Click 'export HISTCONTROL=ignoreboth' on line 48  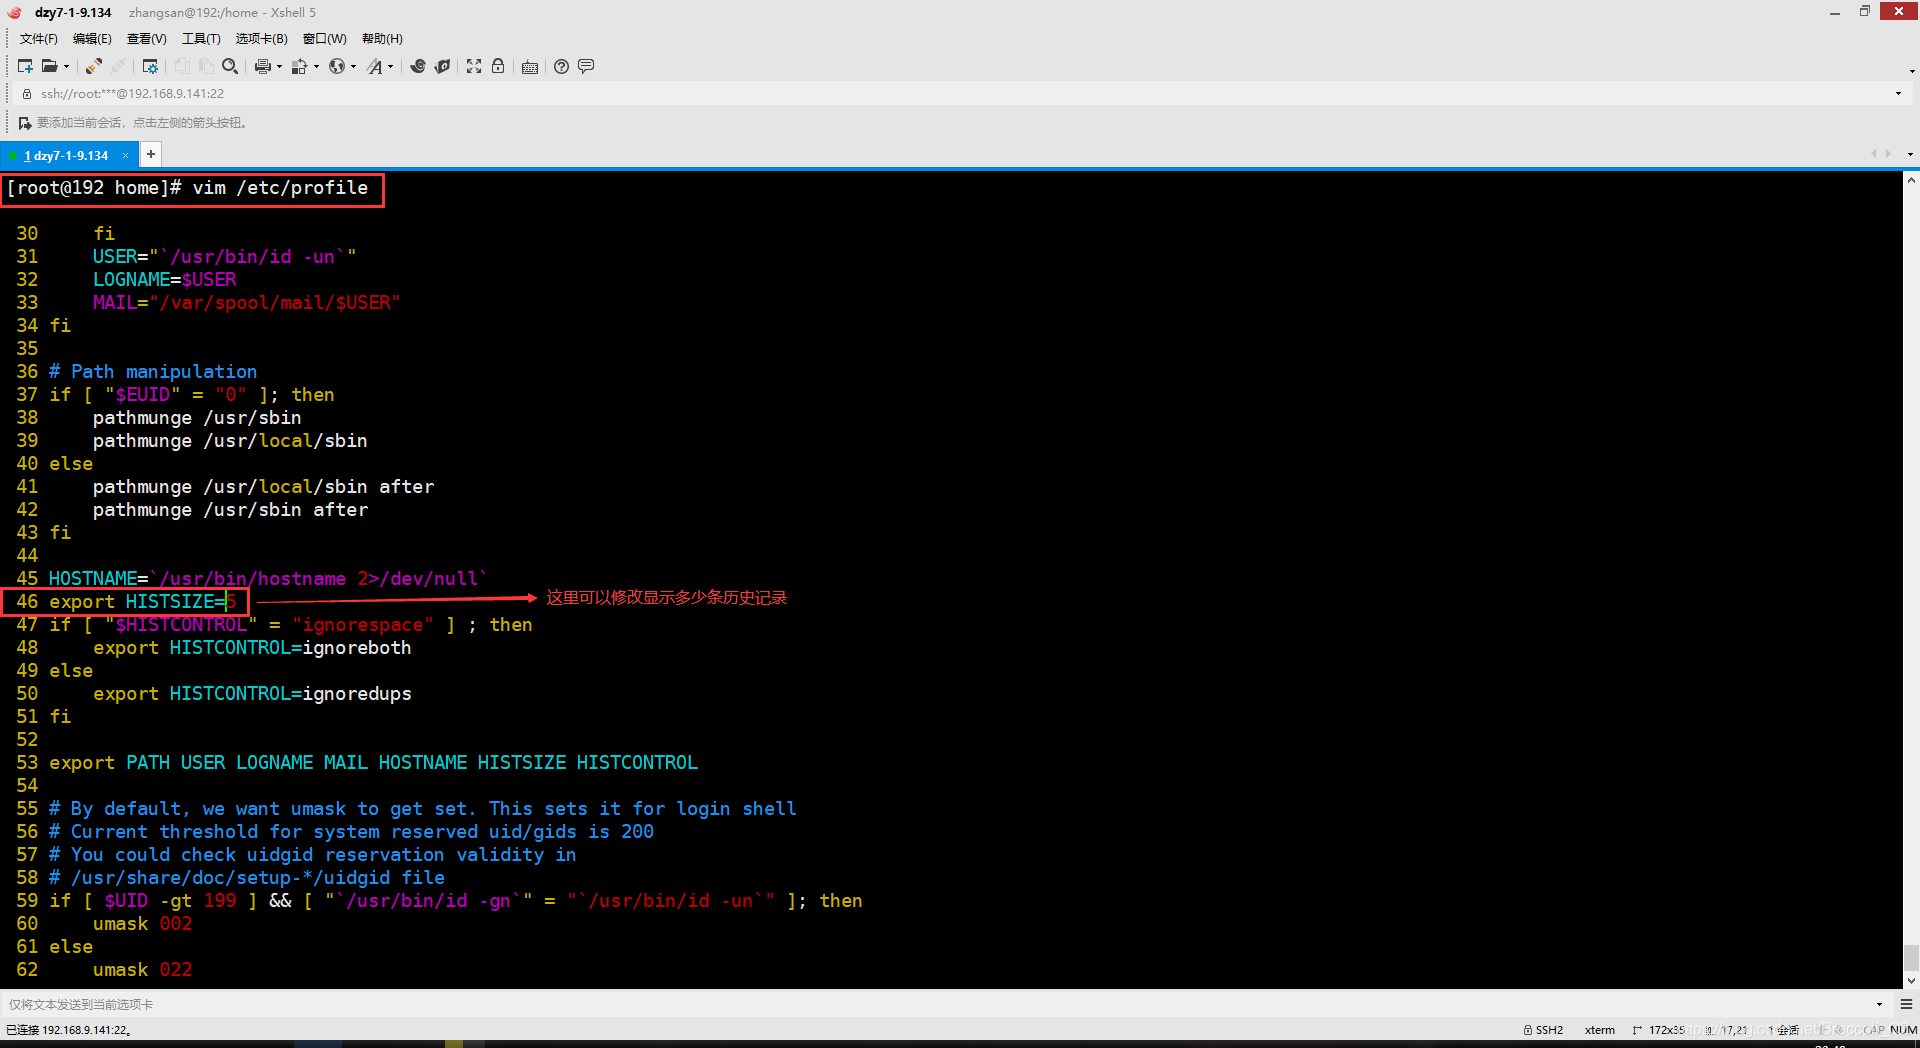click(252, 648)
